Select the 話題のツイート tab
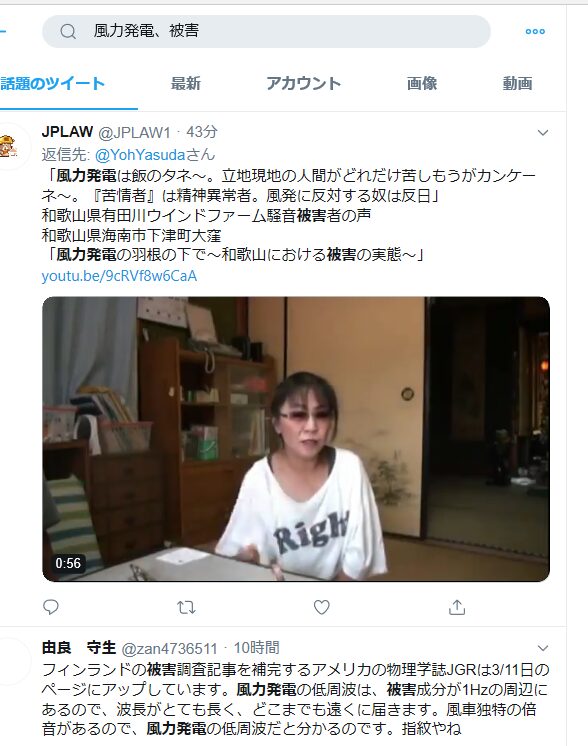Image resolution: width=588 pixels, height=746 pixels. coord(52,84)
